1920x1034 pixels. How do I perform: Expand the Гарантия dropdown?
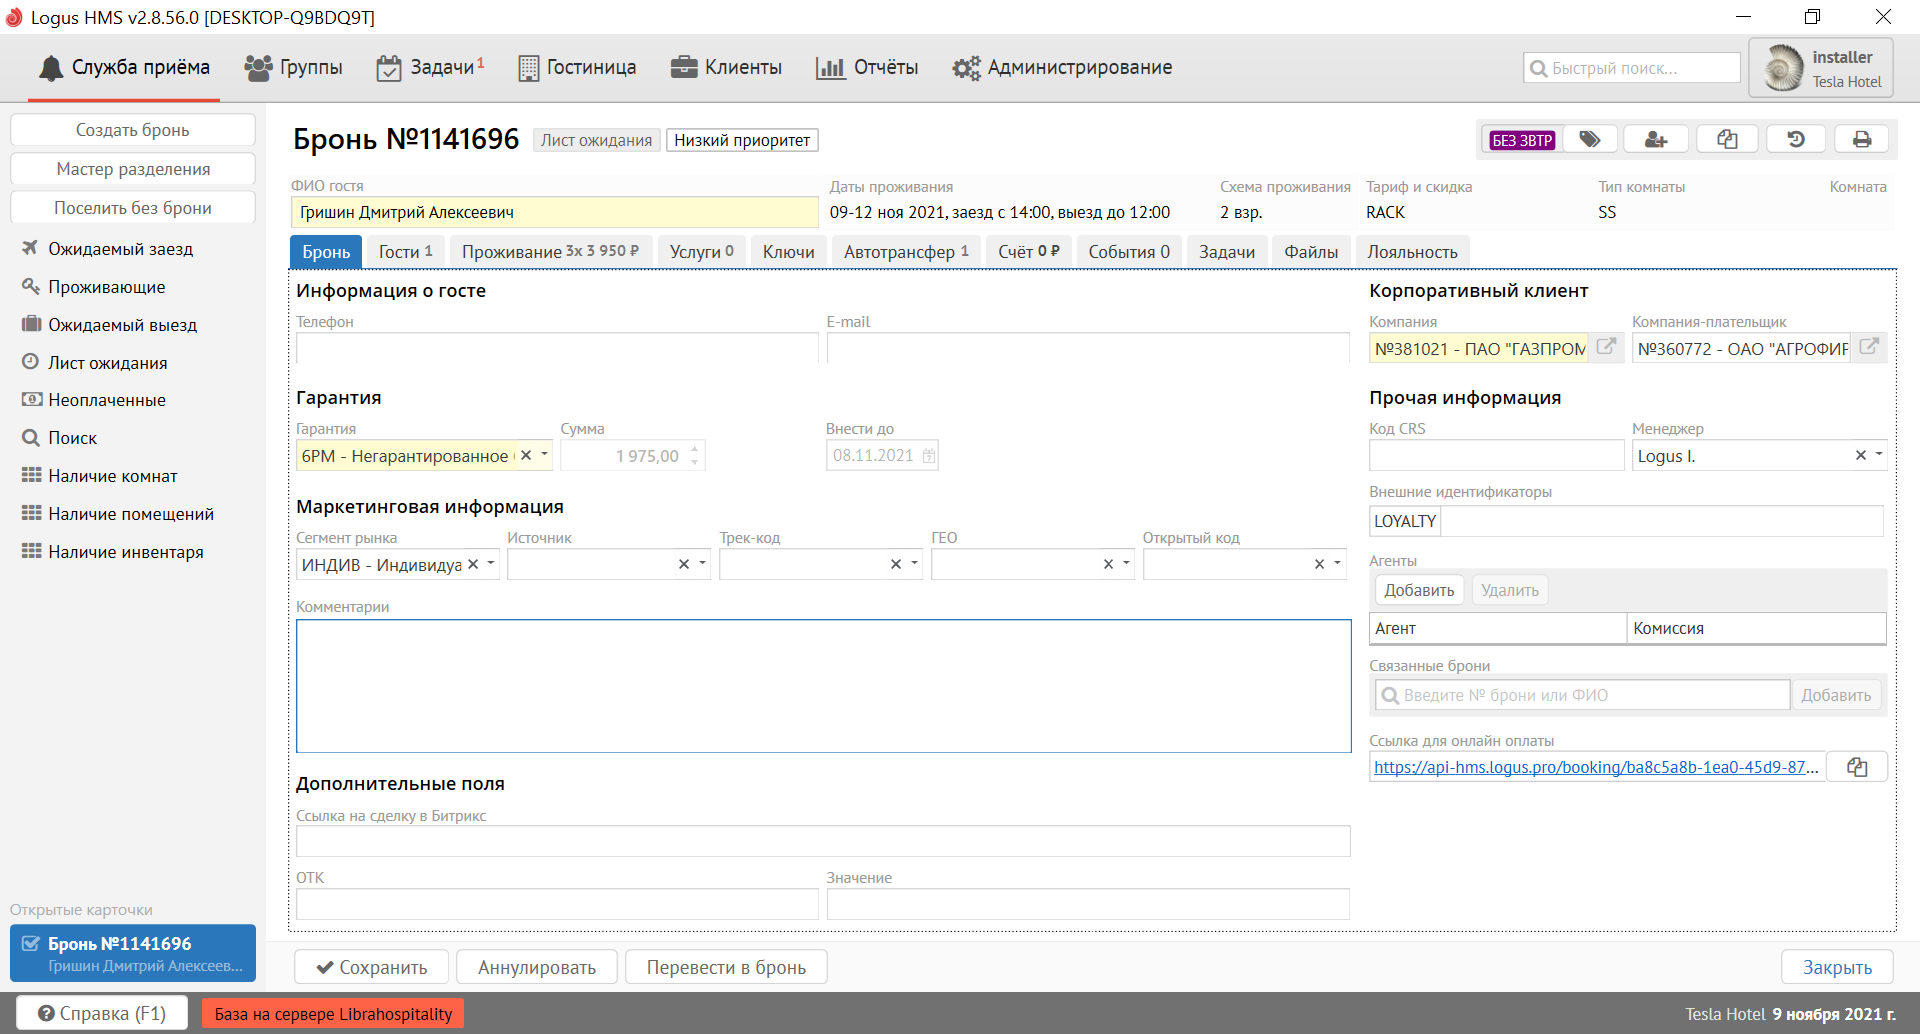click(545, 455)
